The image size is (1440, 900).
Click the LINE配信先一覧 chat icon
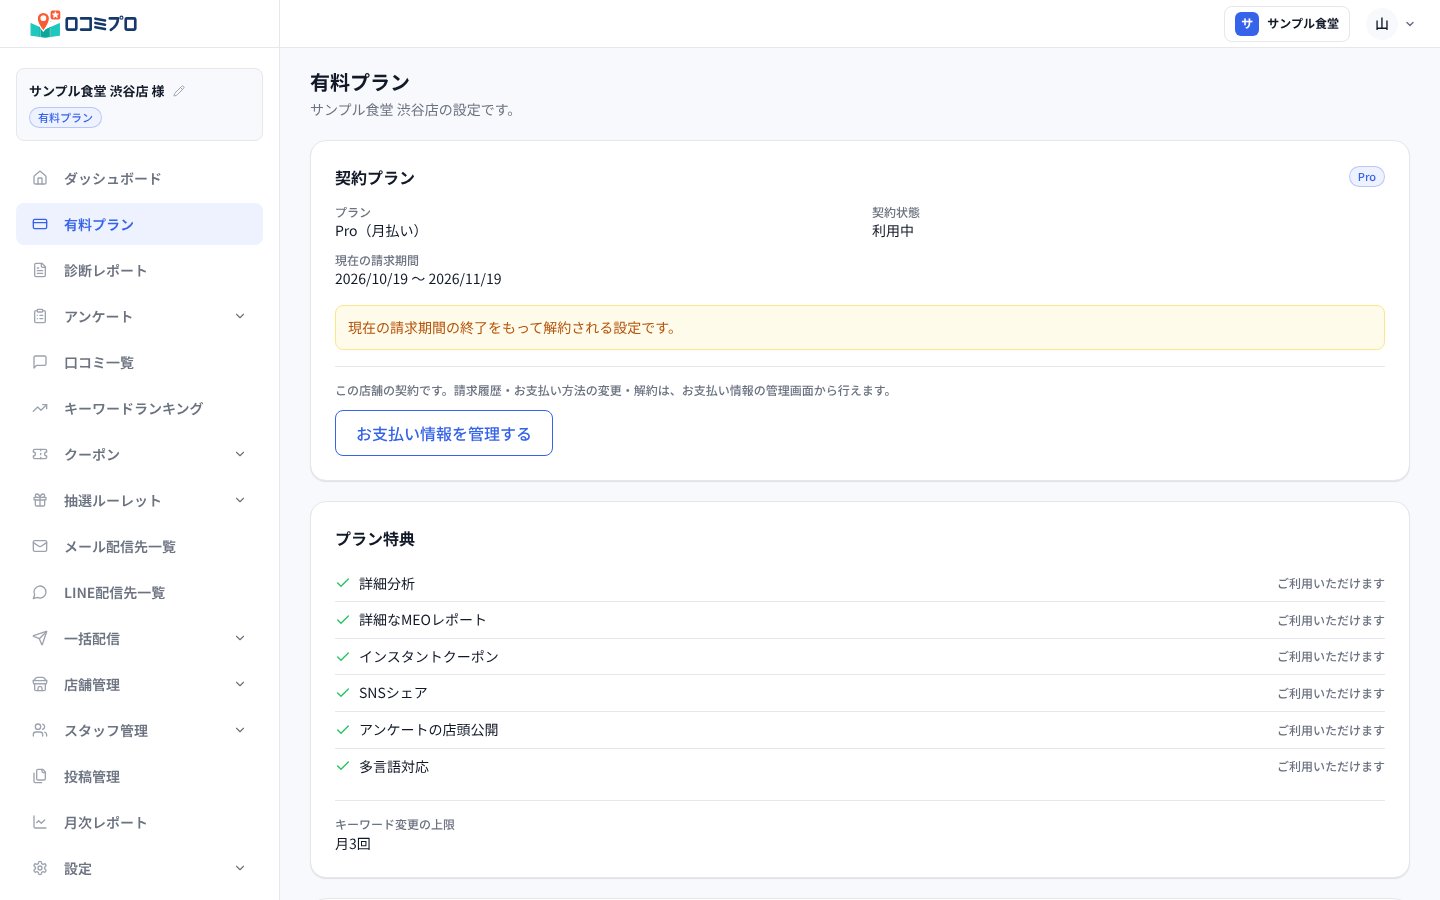[40, 592]
